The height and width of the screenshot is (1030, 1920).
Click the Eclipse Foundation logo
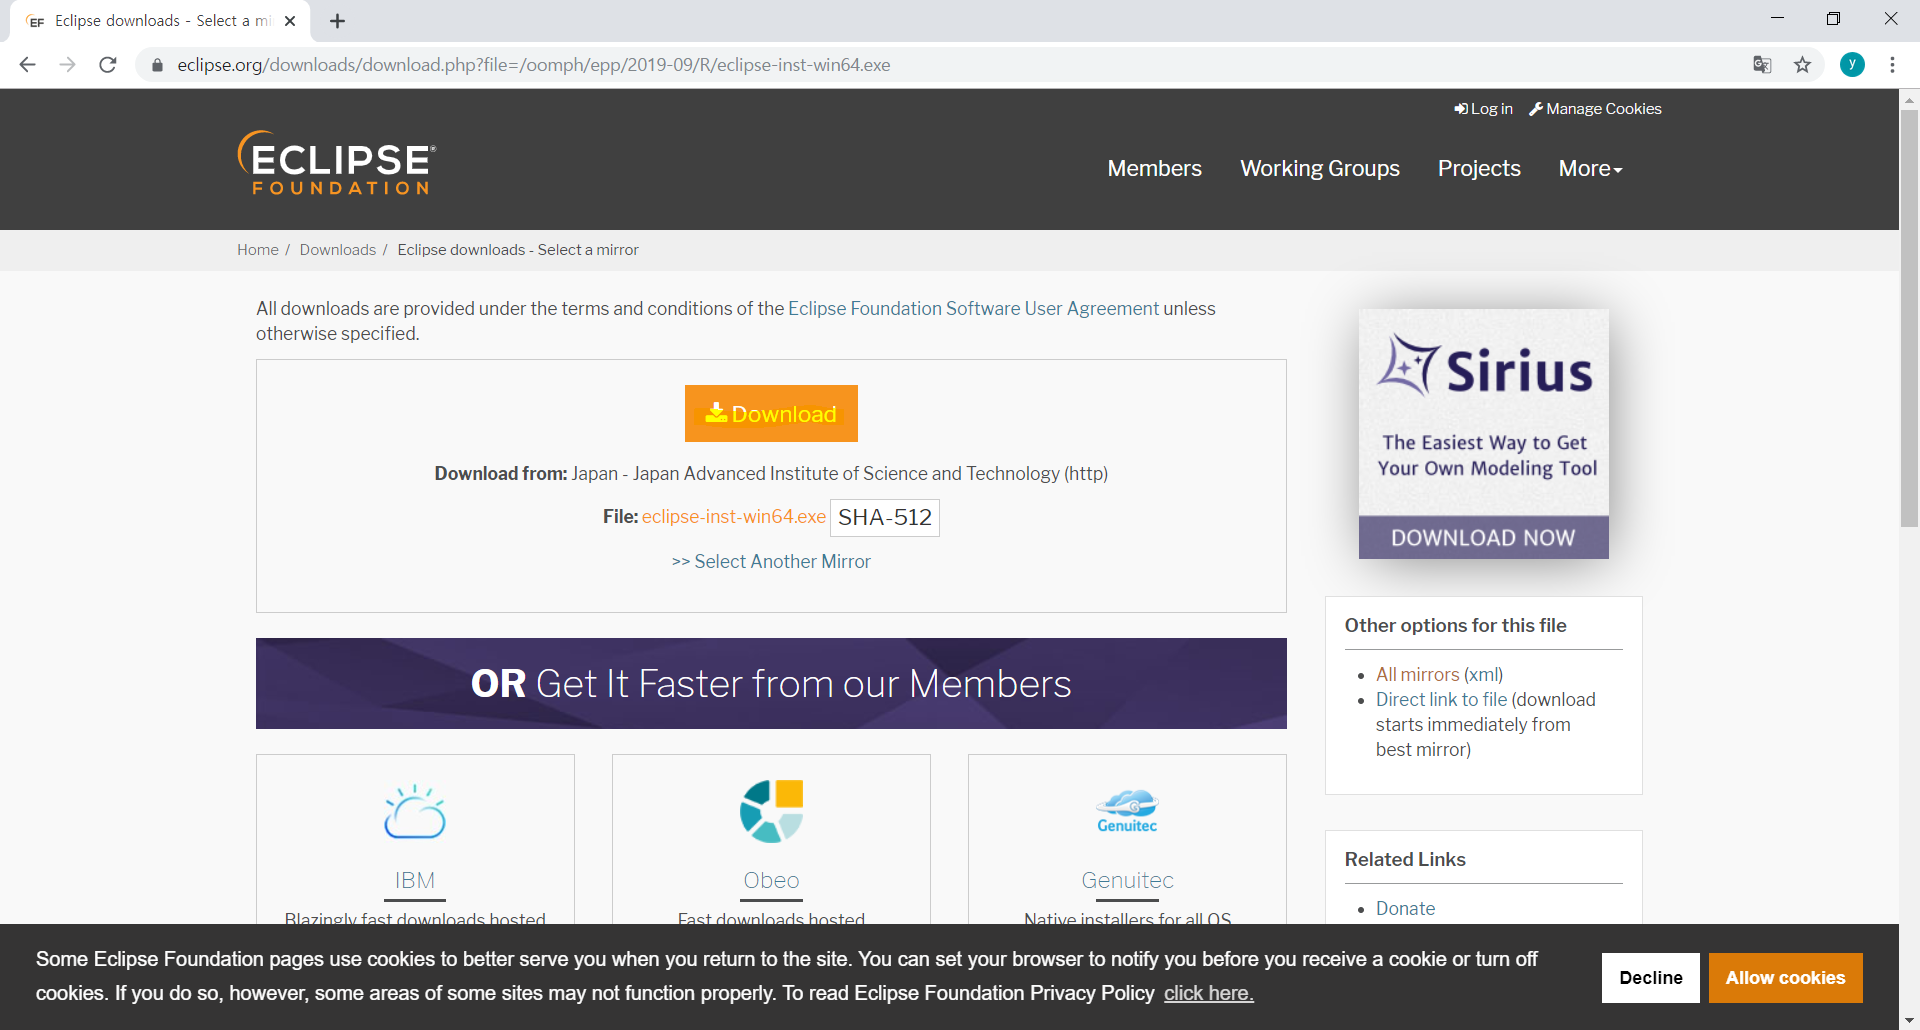(337, 162)
